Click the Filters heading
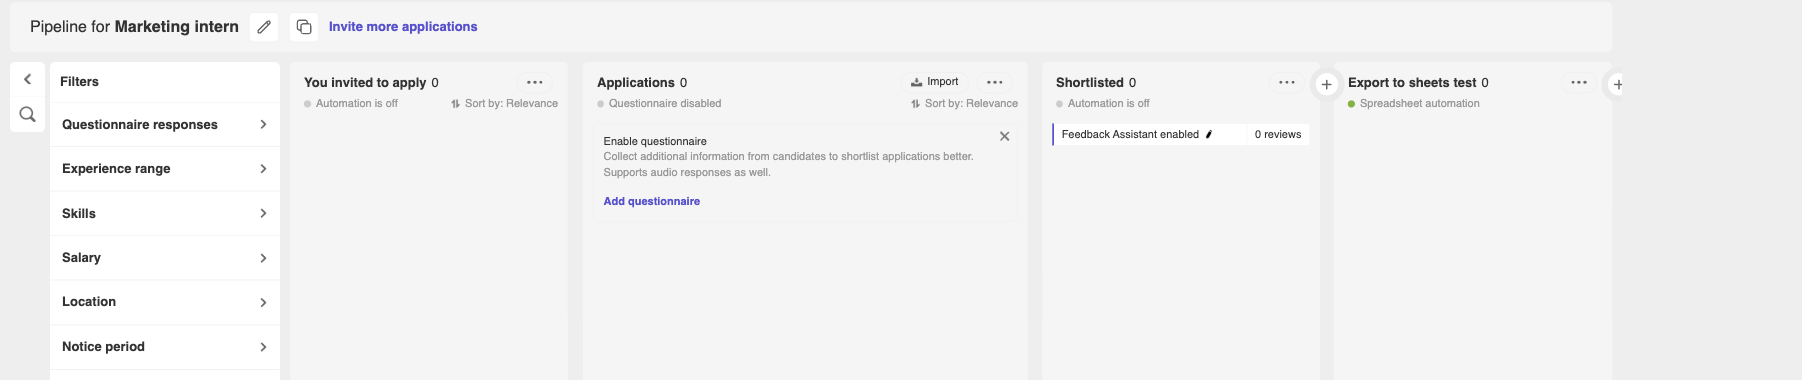This screenshot has width=1802, height=380. click(79, 82)
